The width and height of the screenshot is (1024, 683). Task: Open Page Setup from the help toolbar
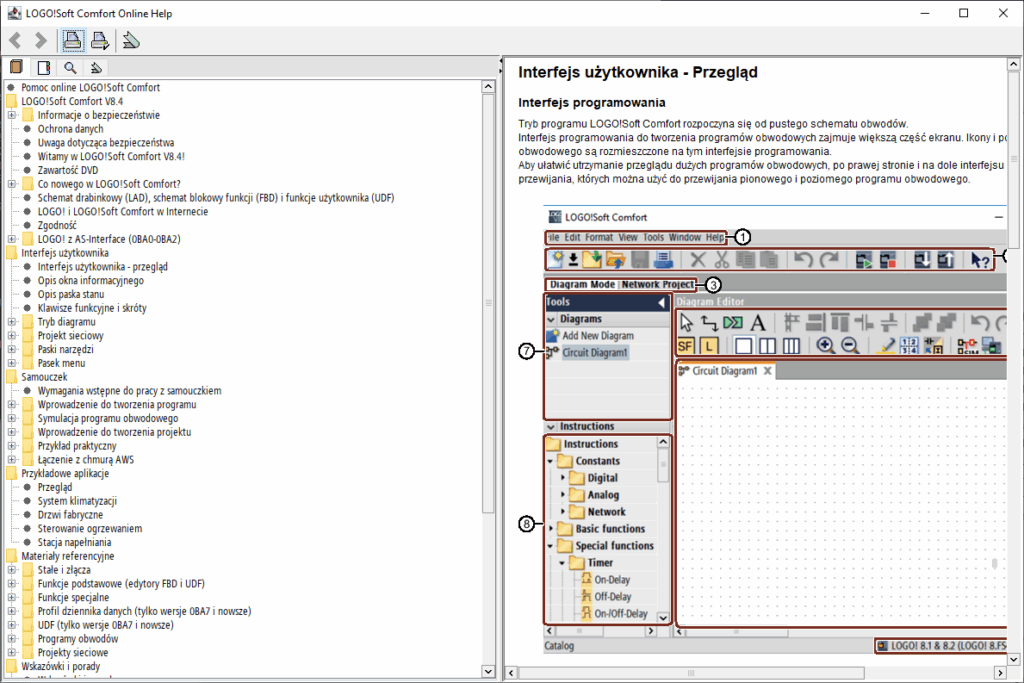(100, 40)
